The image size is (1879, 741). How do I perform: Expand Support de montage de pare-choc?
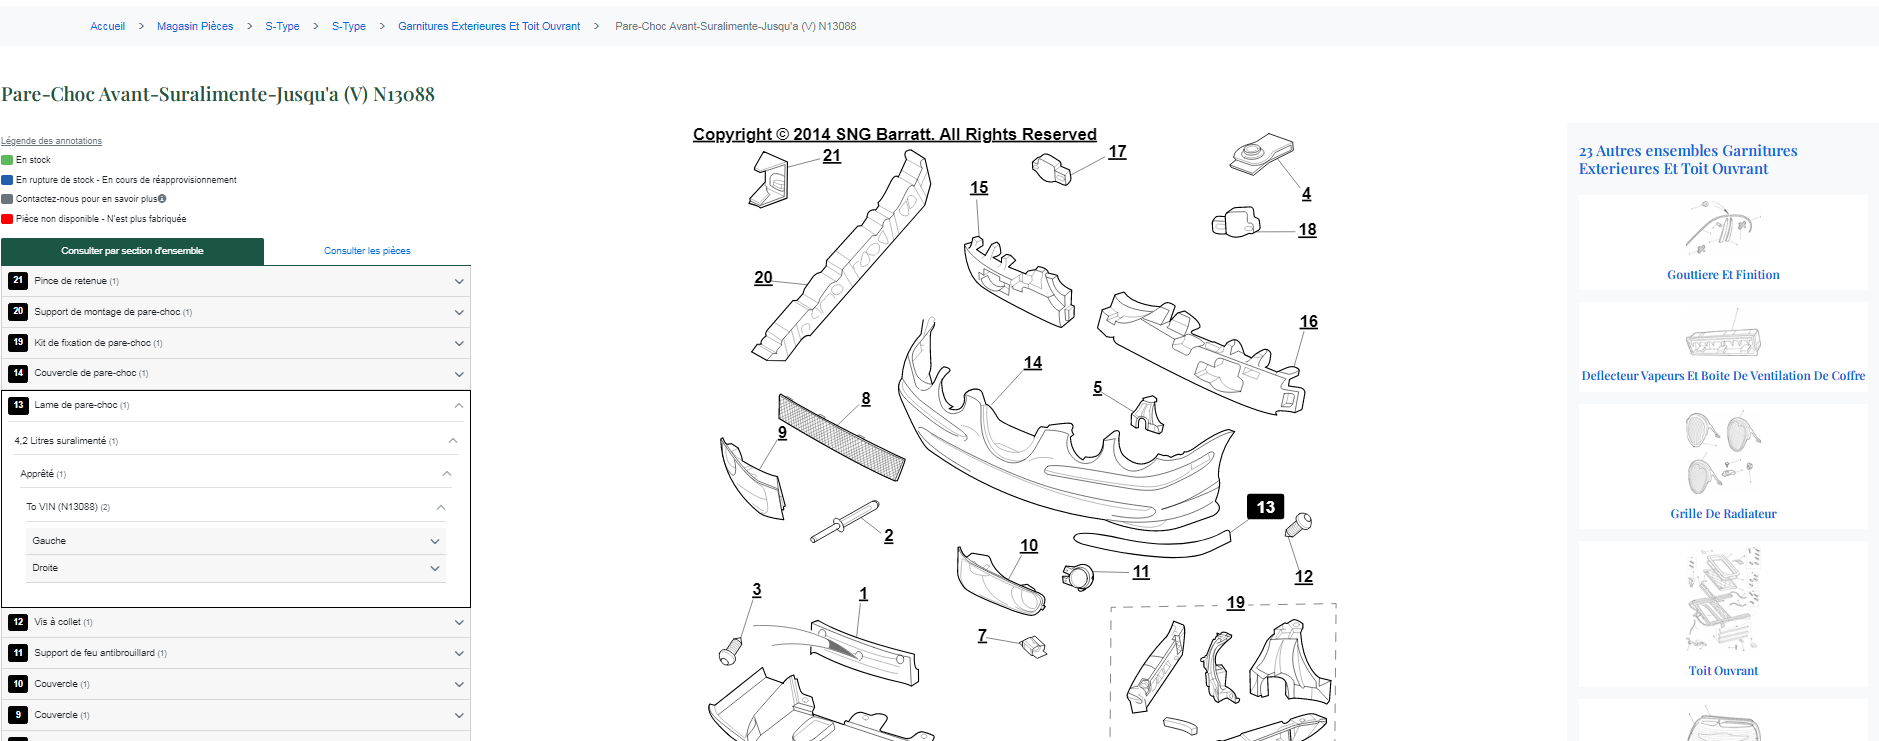pos(459,312)
